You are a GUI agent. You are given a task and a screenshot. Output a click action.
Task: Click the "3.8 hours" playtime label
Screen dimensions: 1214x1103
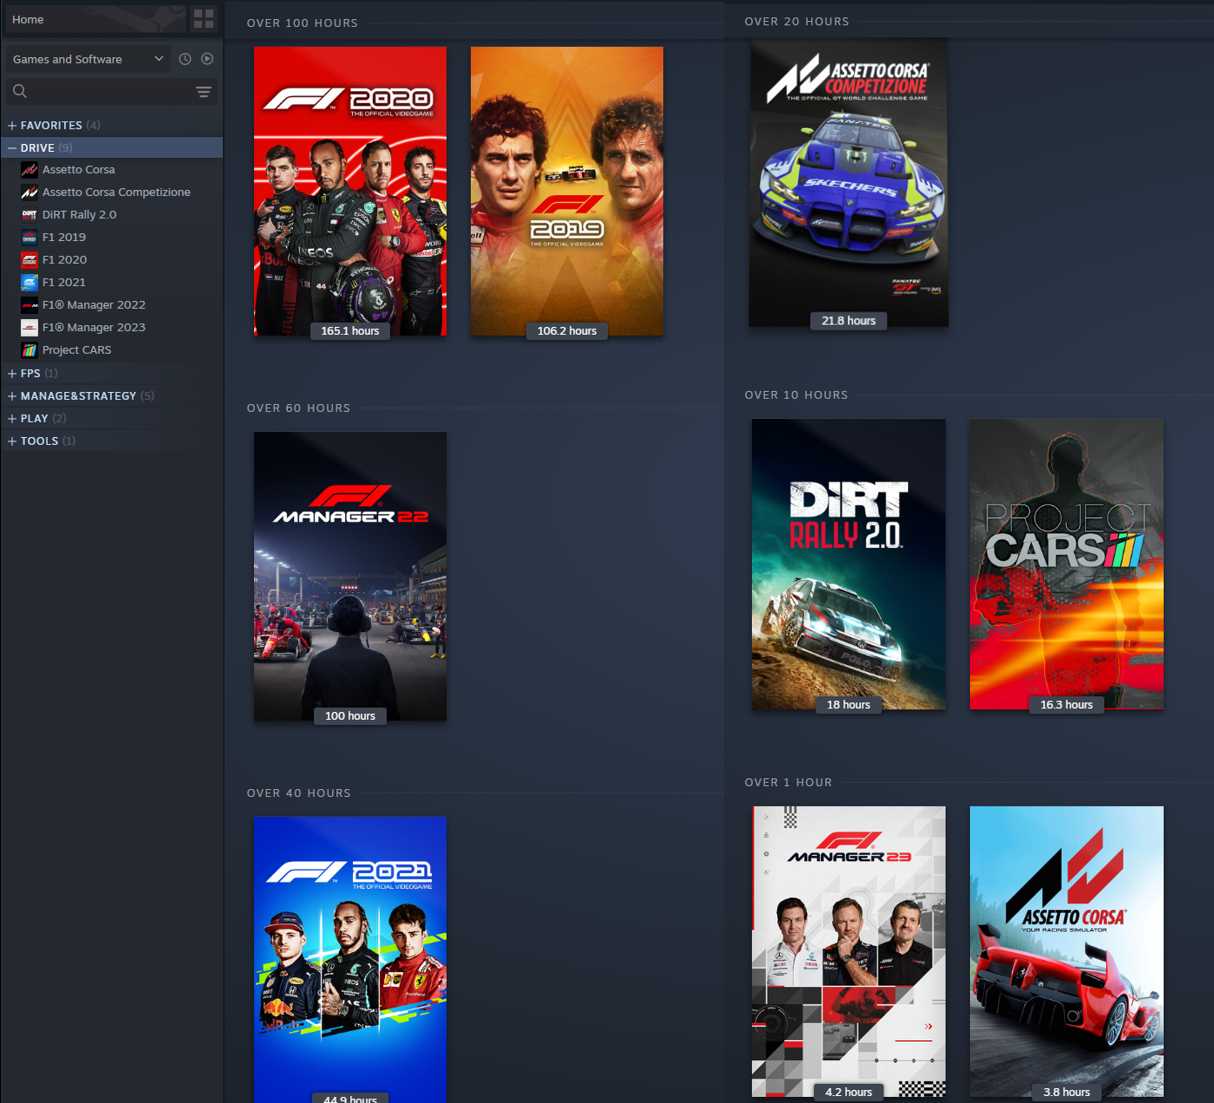[x=1067, y=1092]
